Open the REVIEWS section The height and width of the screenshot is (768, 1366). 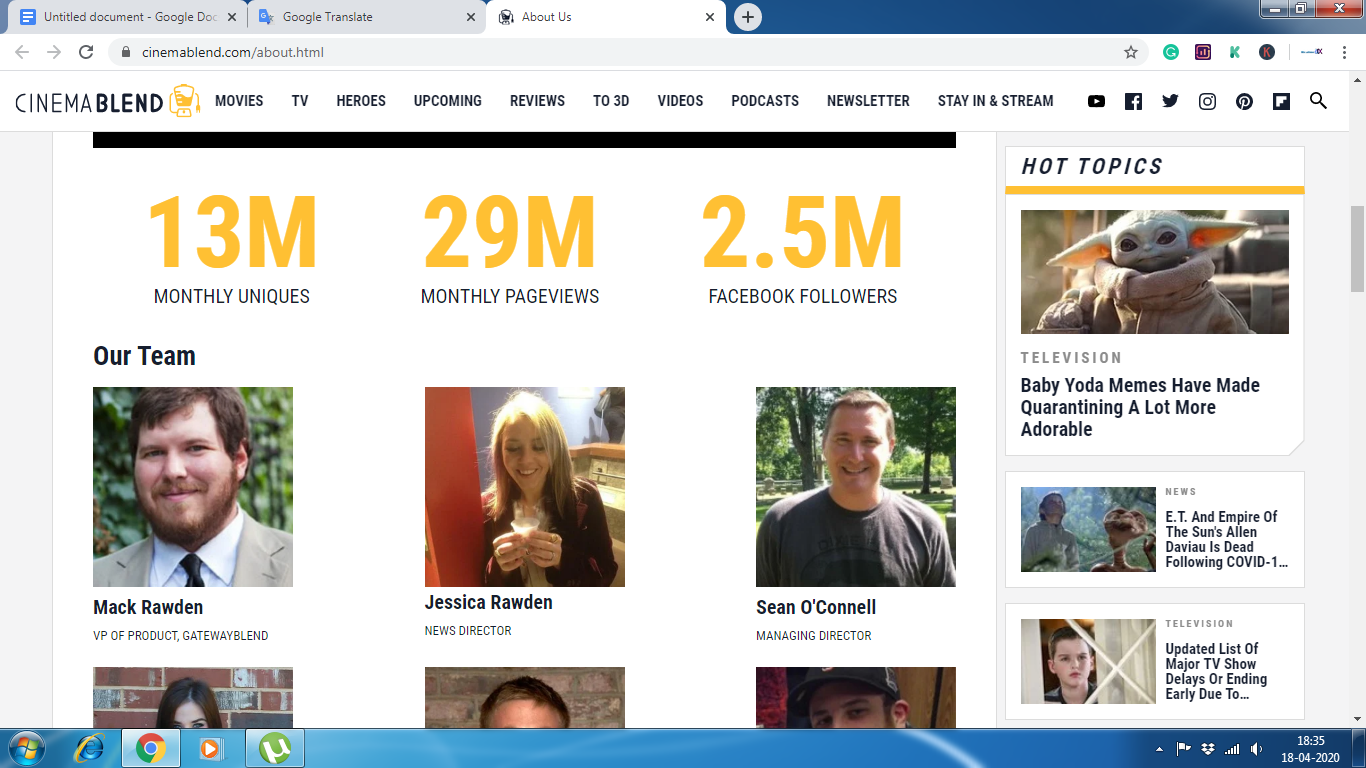click(537, 101)
